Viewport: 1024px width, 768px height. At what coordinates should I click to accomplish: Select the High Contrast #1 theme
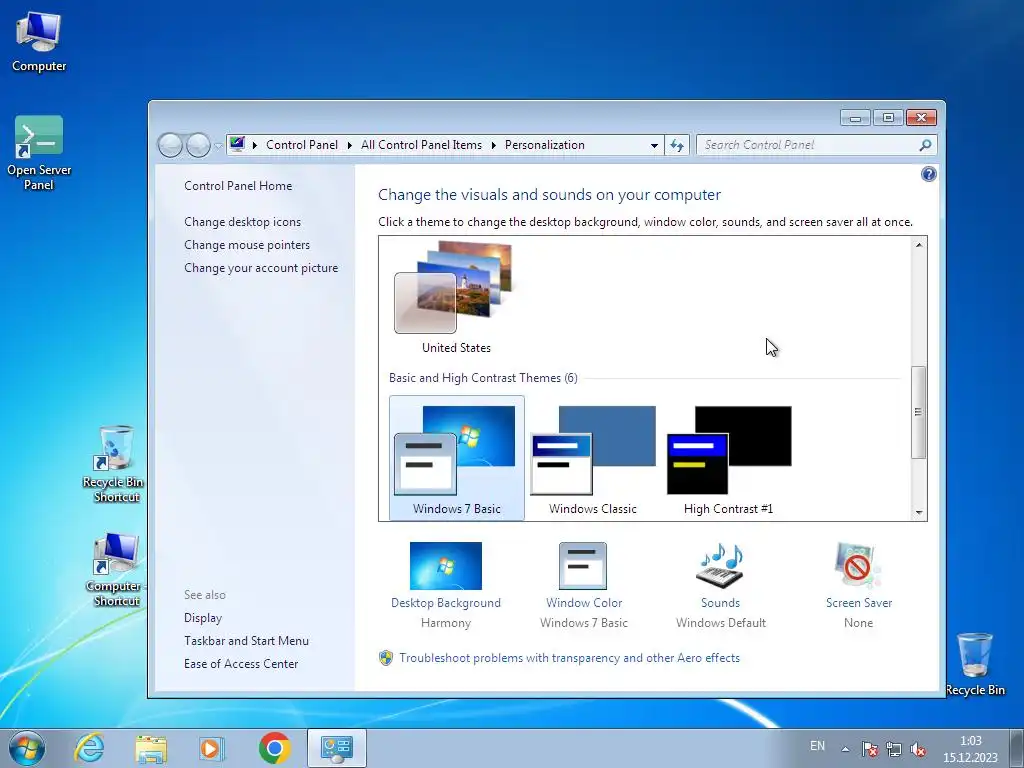tap(728, 458)
